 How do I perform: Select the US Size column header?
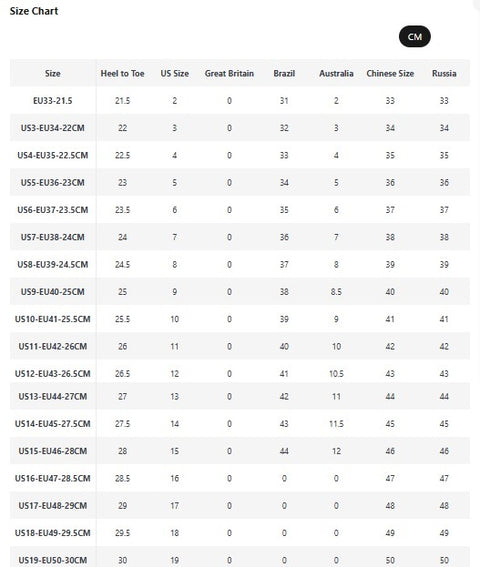click(x=174, y=73)
